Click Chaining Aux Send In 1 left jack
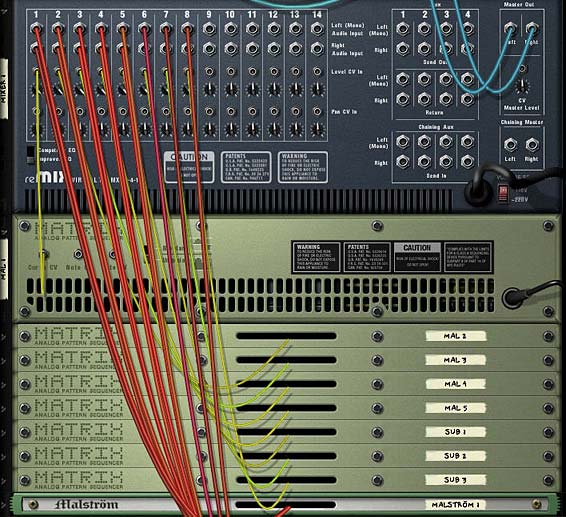The width and height of the screenshot is (566, 517). 403,142
